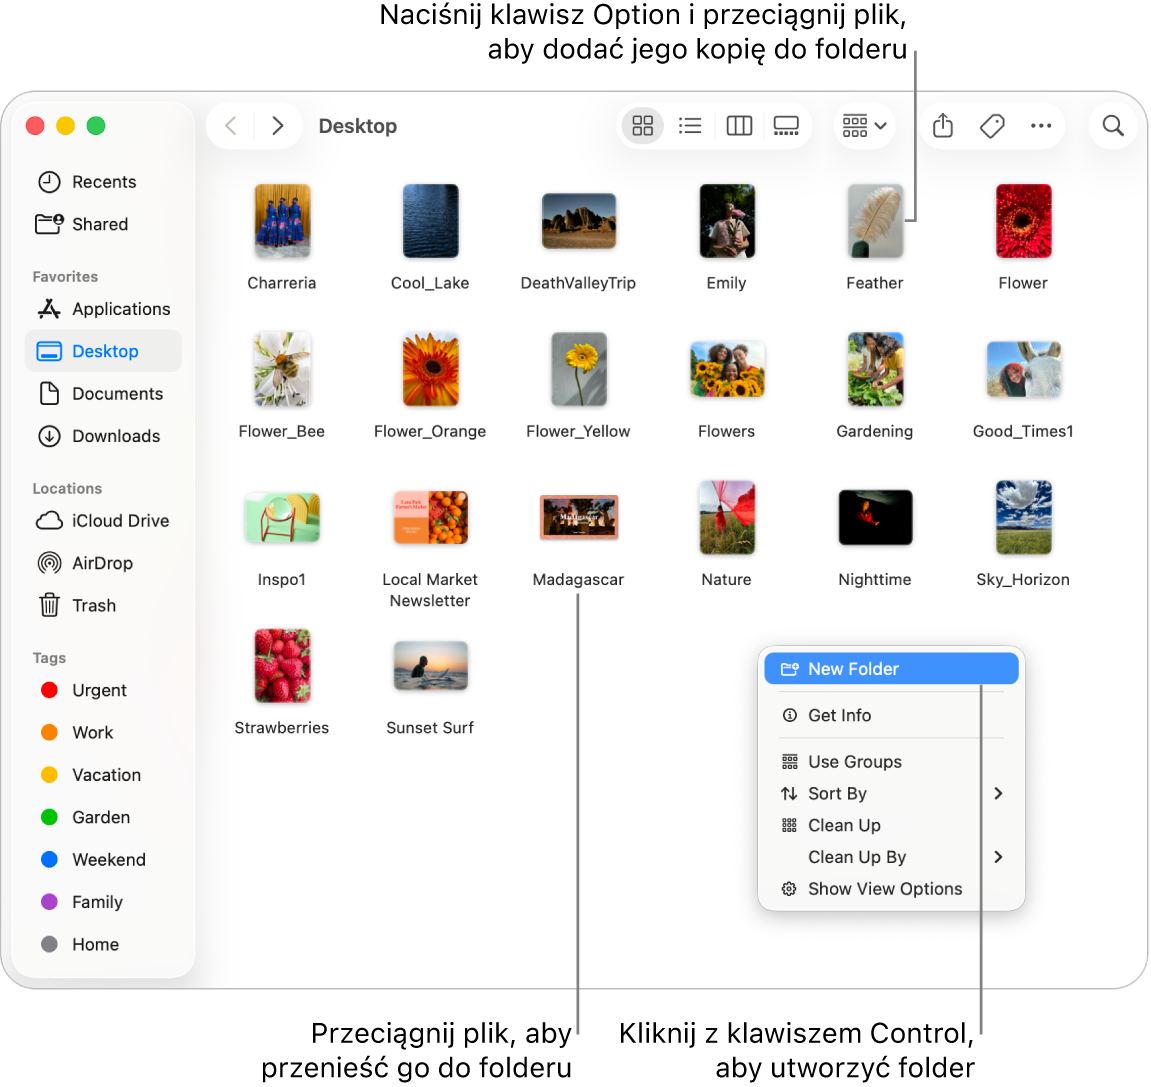Select the Madagascar file thumbnail

tap(578, 518)
